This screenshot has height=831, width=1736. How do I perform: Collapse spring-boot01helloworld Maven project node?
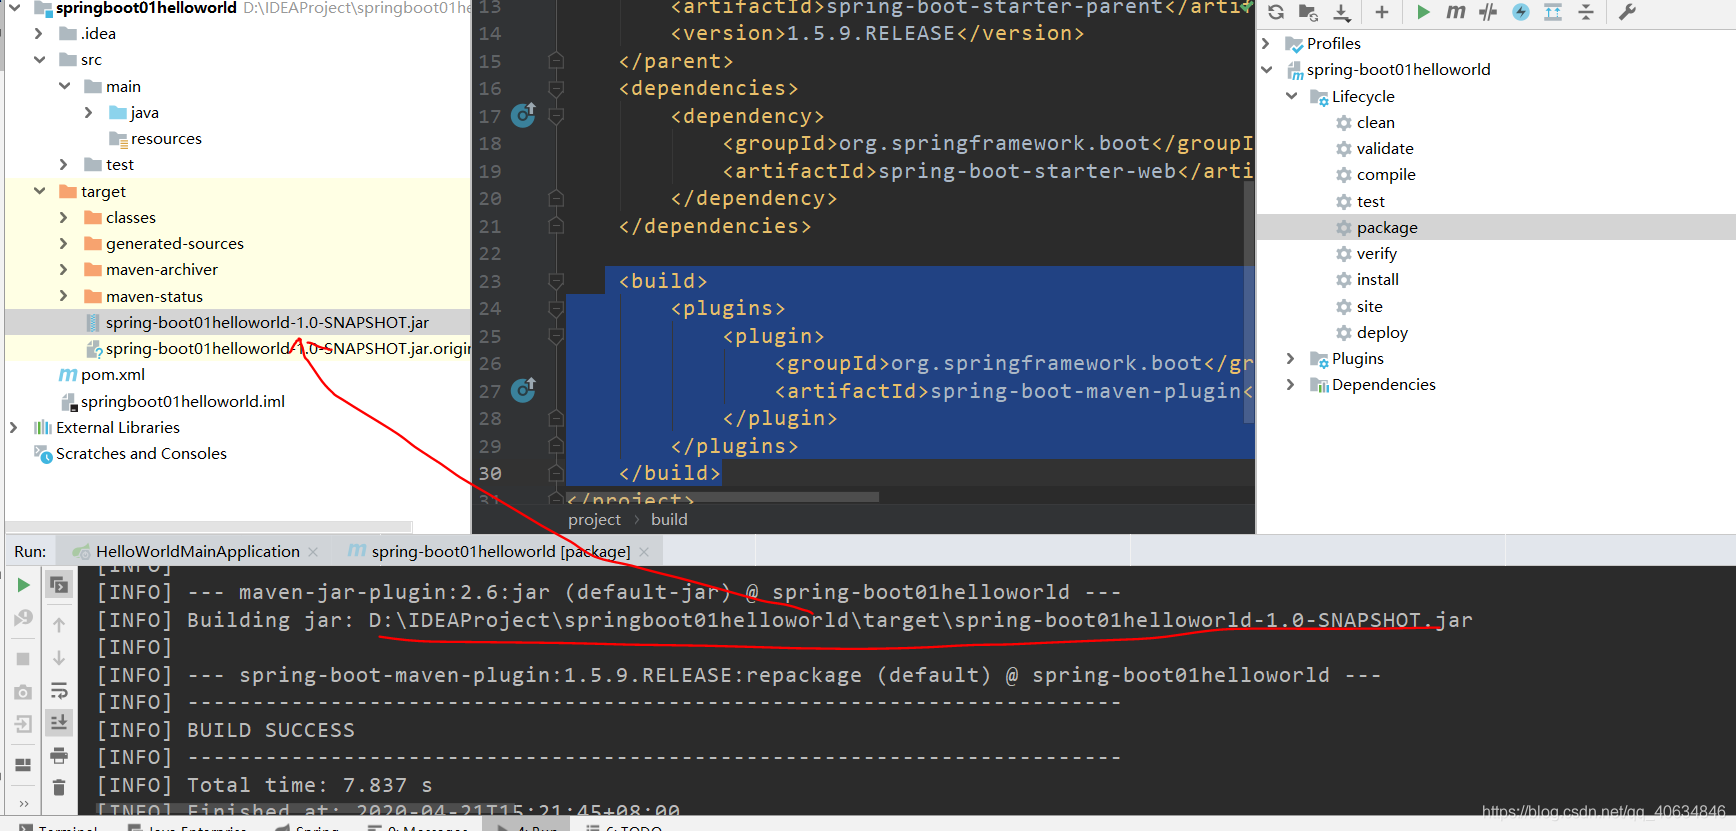(x=1266, y=70)
